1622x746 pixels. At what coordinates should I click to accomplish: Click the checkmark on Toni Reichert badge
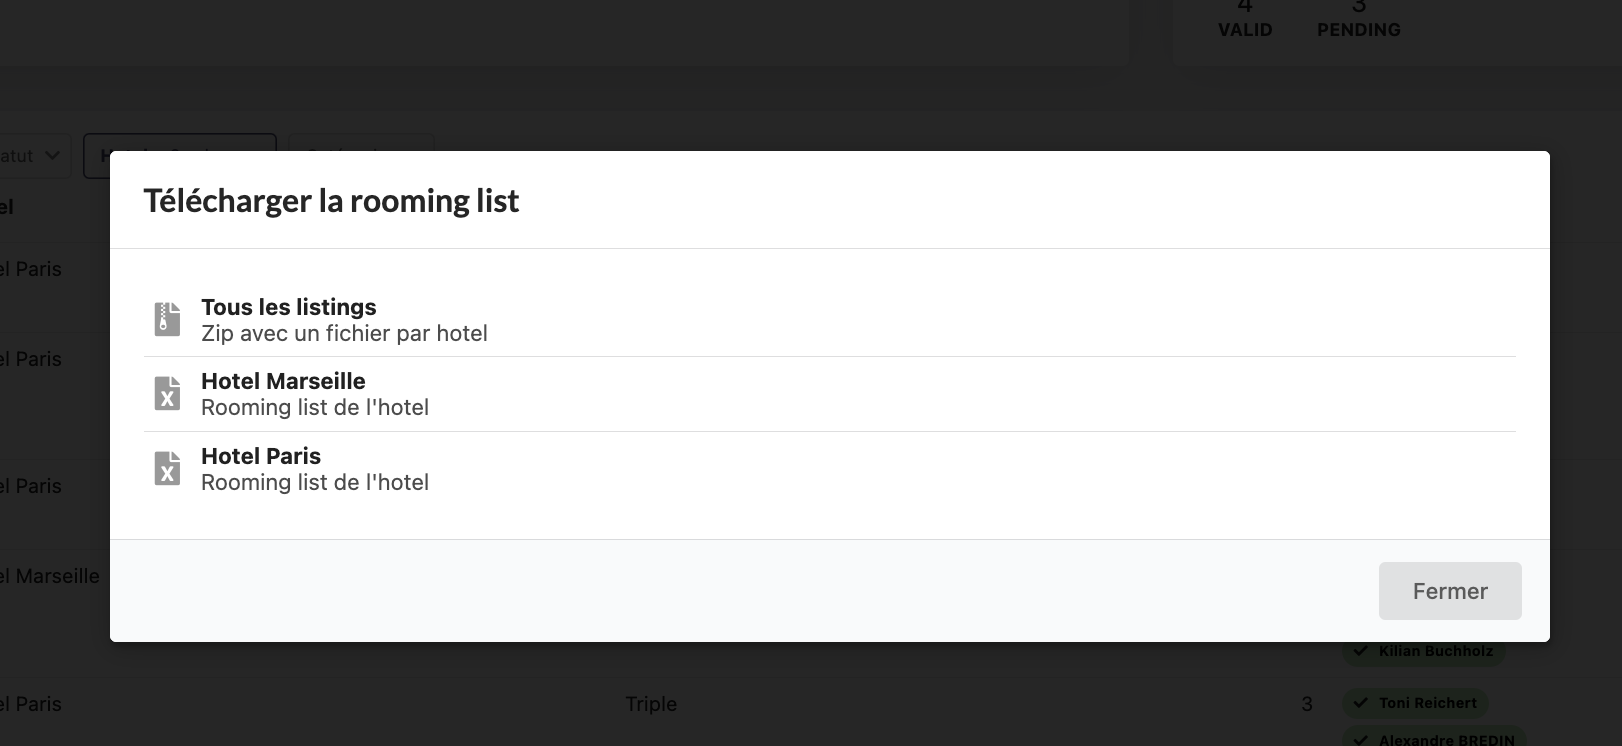(x=1360, y=703)
